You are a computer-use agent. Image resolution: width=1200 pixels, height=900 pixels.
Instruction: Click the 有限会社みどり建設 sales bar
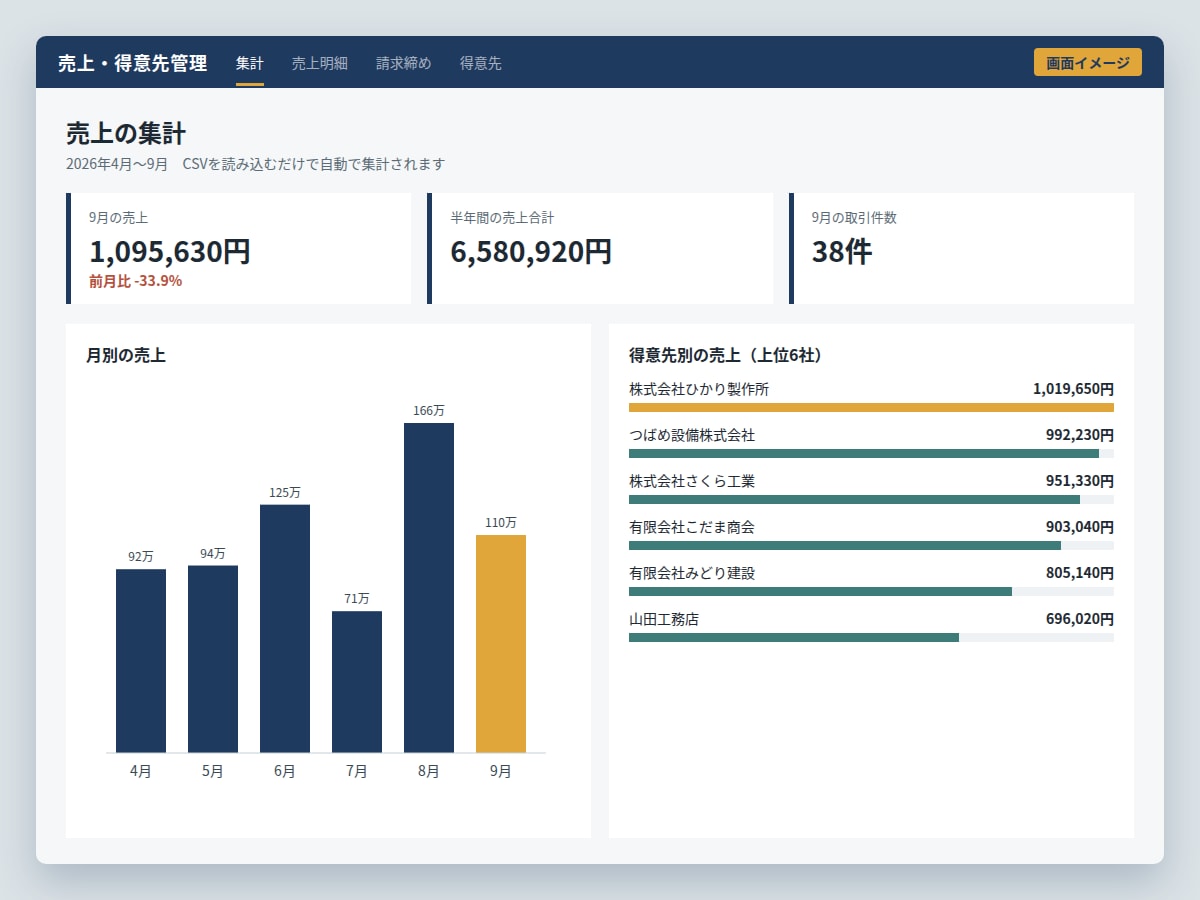[871, 592]
